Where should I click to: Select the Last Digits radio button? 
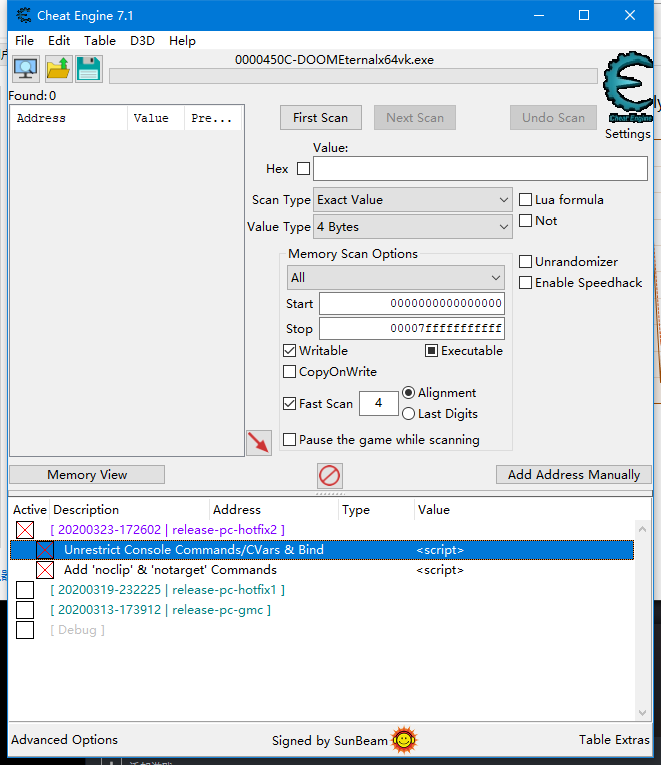tap(409, 414)
